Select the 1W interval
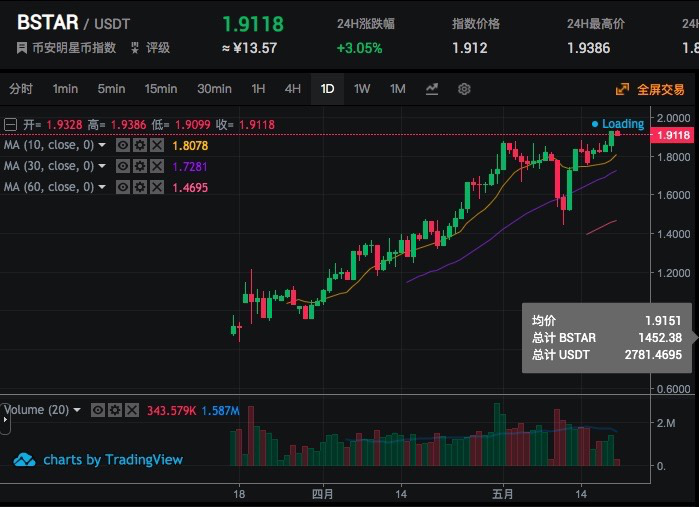This screenshot has width=699, height=507. click(362, 89)
